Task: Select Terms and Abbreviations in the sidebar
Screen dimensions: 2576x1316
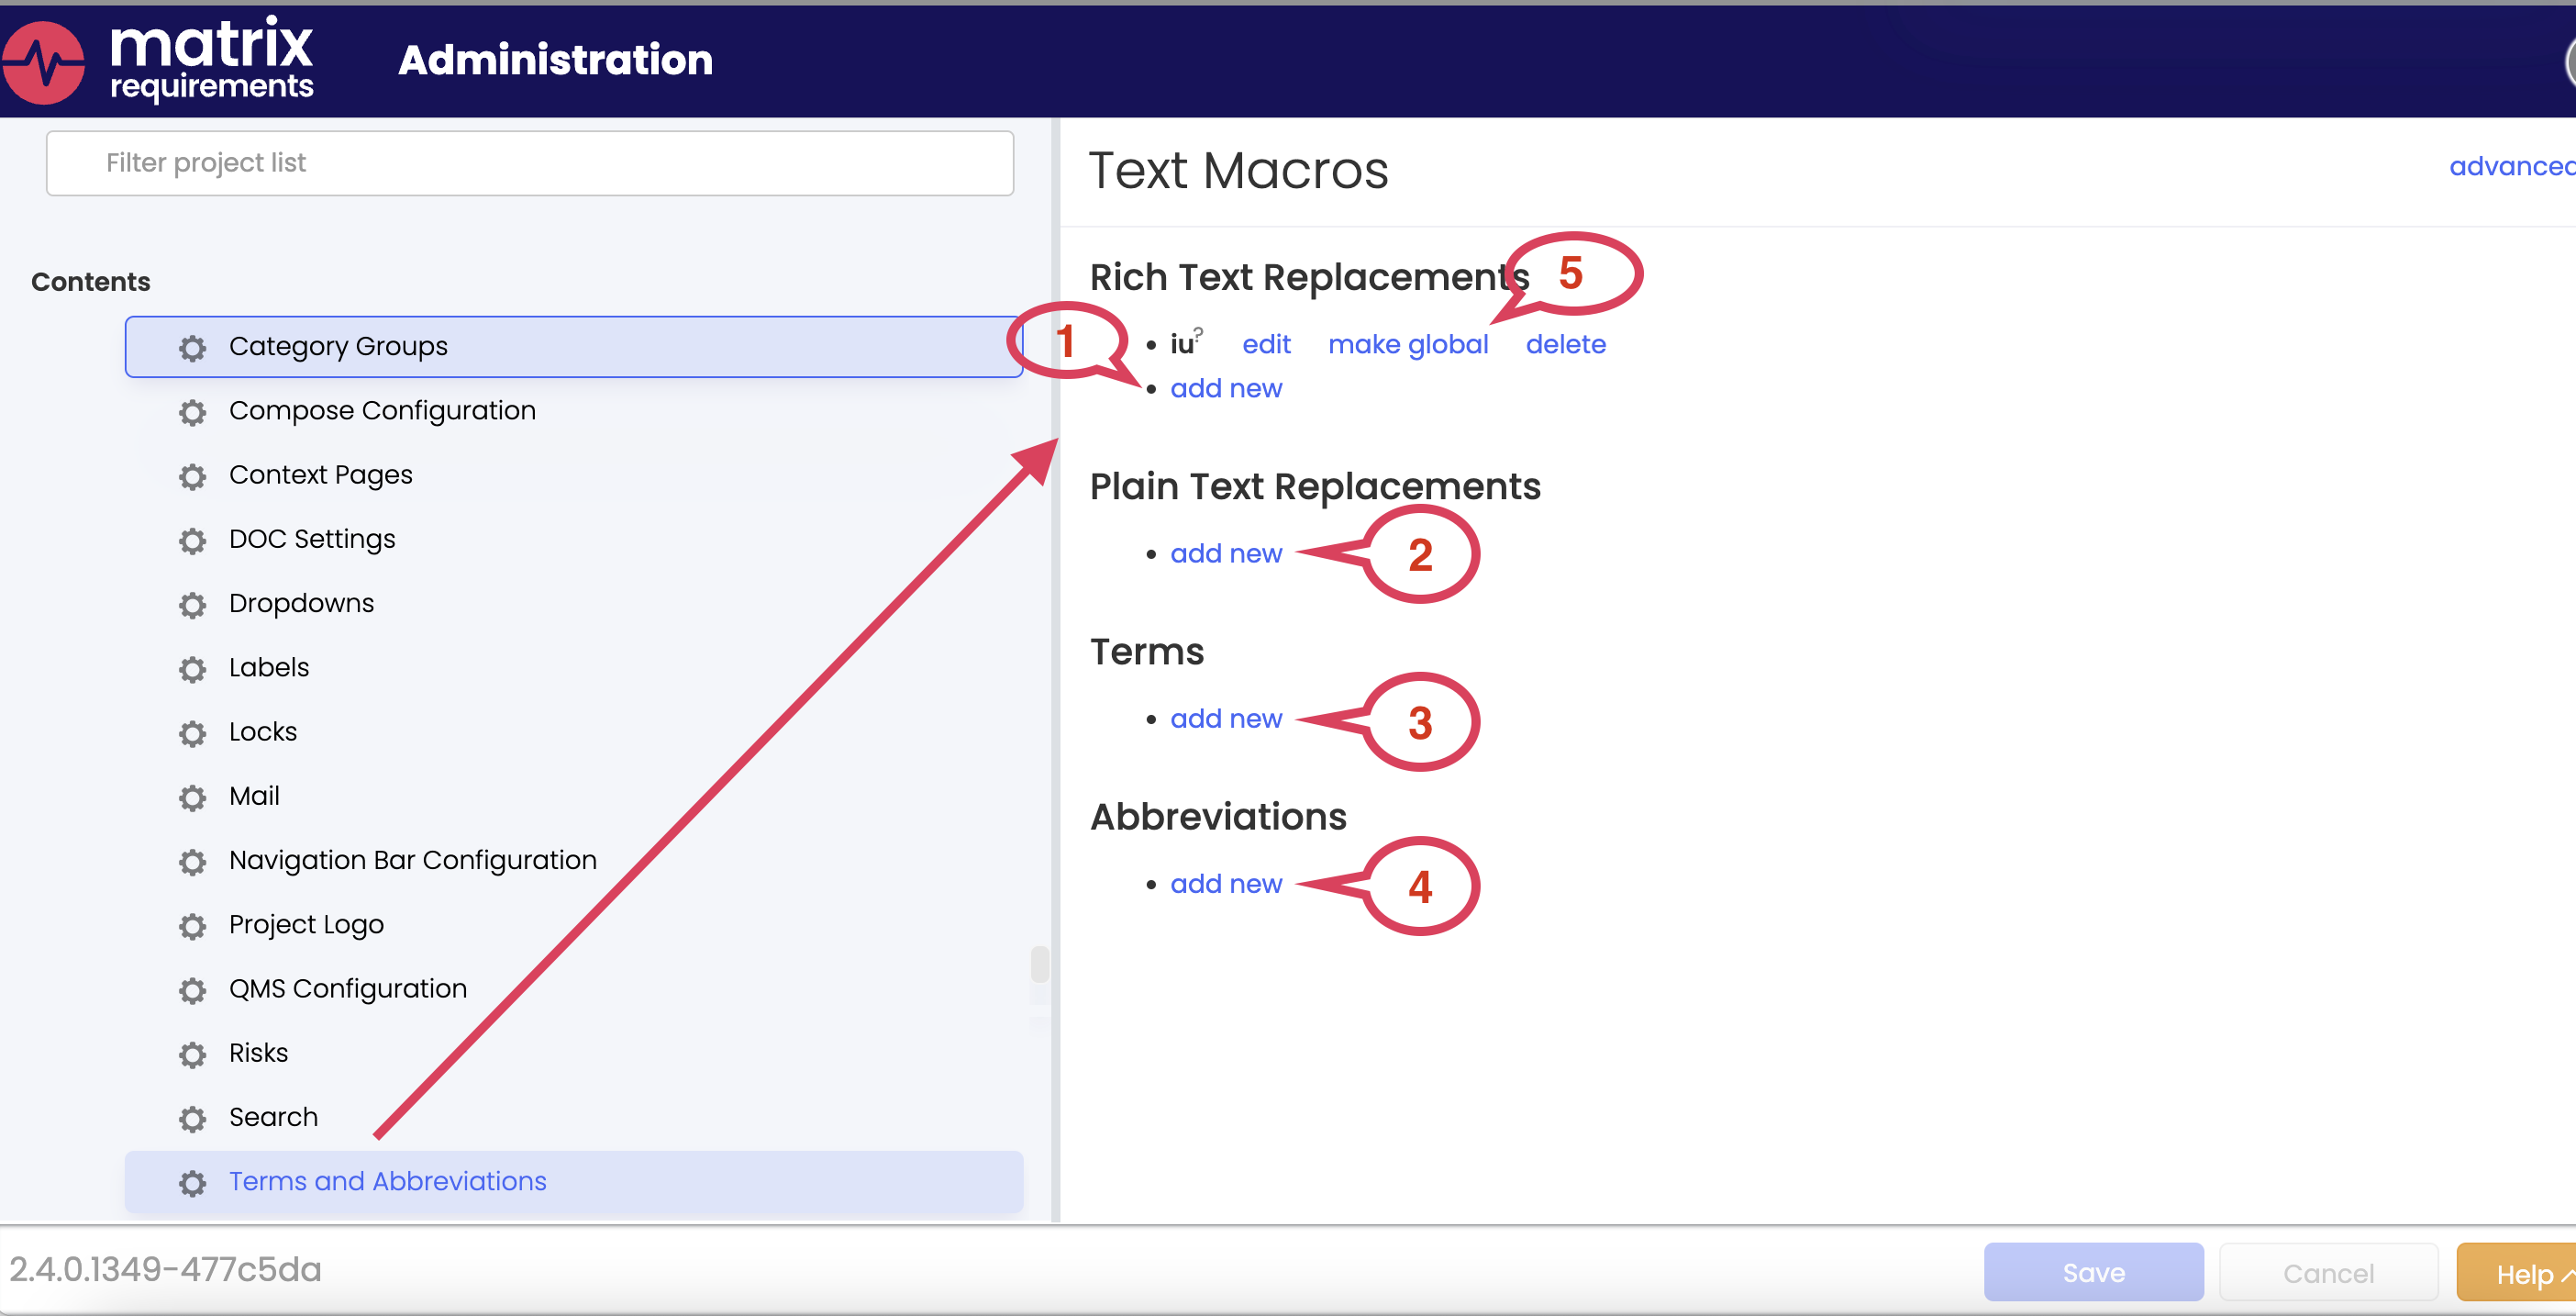Action: [387, 1181]
